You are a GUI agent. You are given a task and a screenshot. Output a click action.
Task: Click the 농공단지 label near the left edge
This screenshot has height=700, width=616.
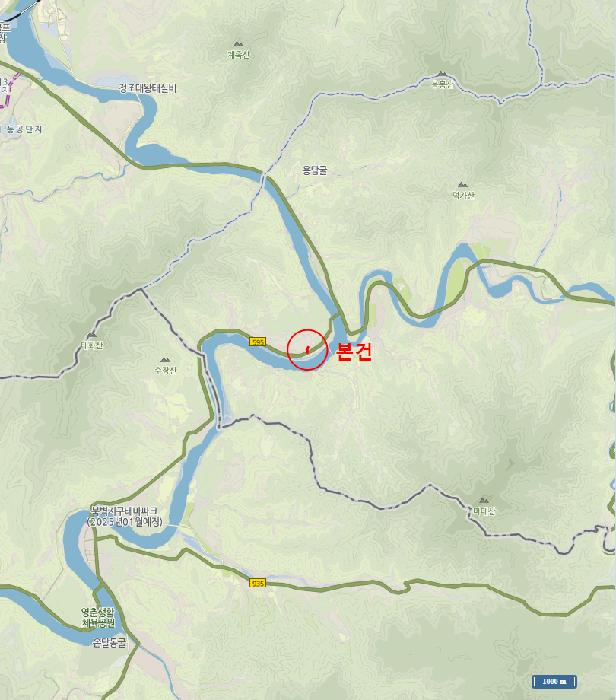[24, 129]
